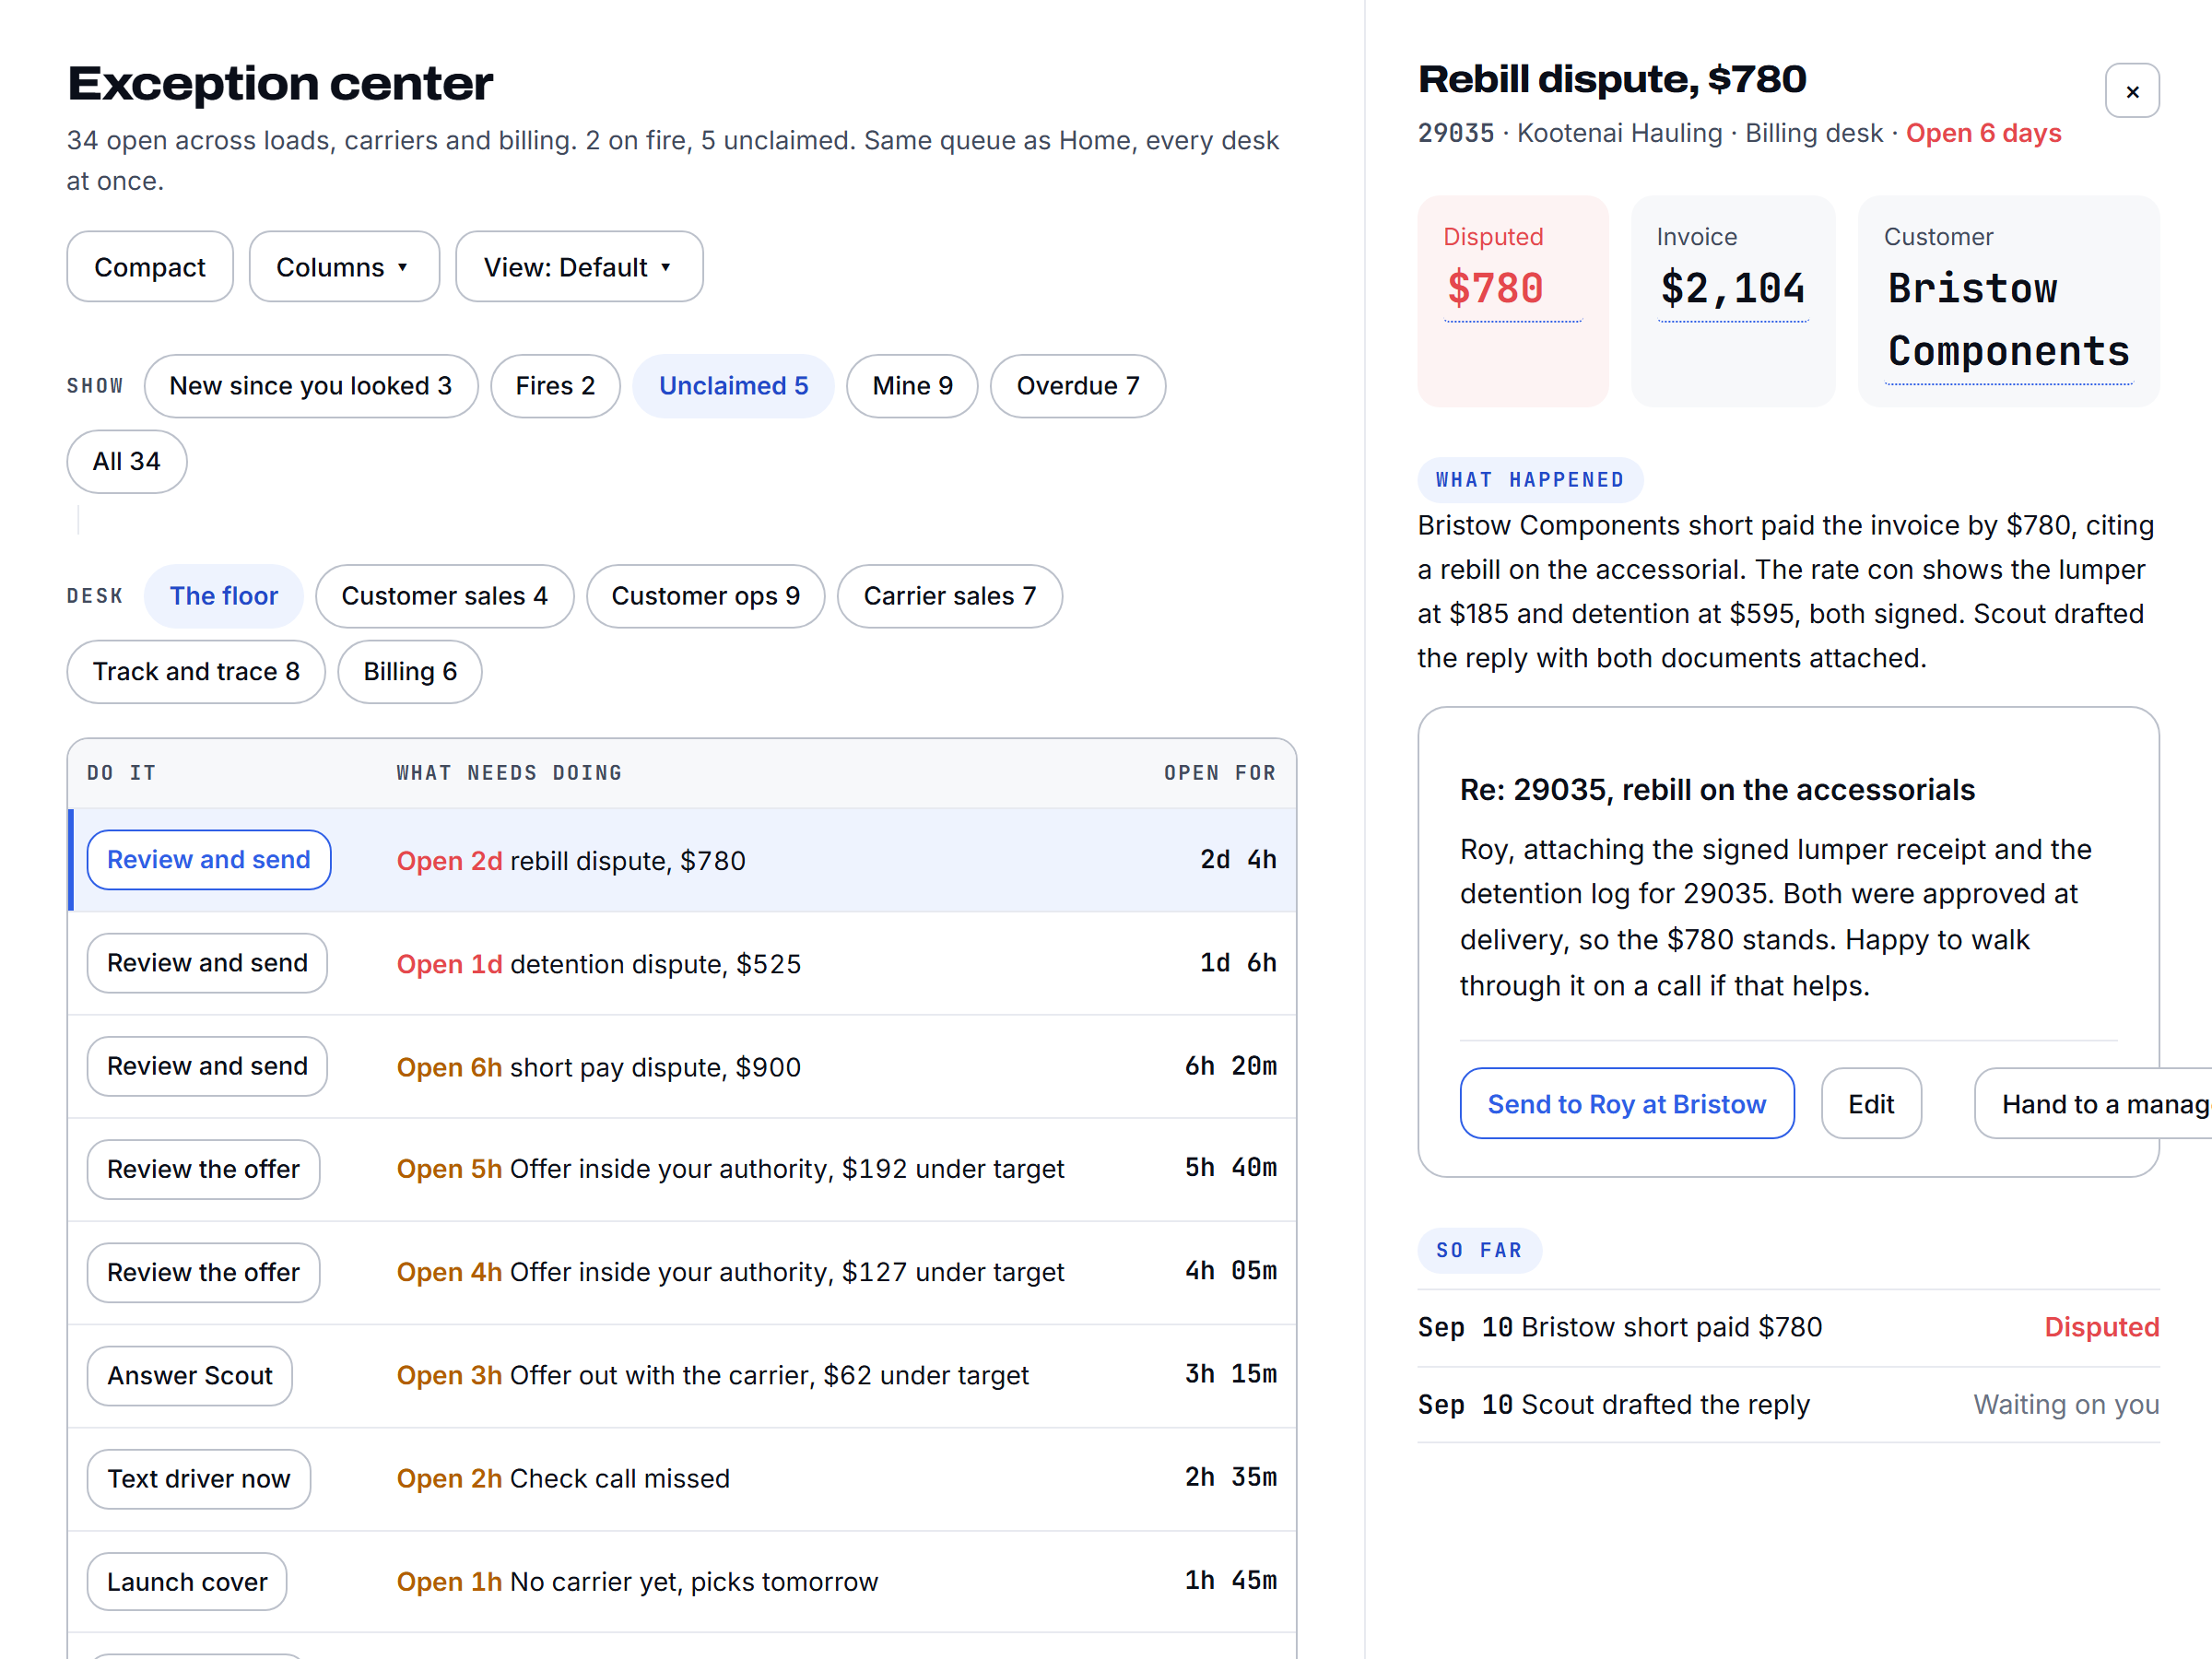Viewport: 2212px width, 1659px height.
Task: Toggle the Compact view button
Action: 150,267
